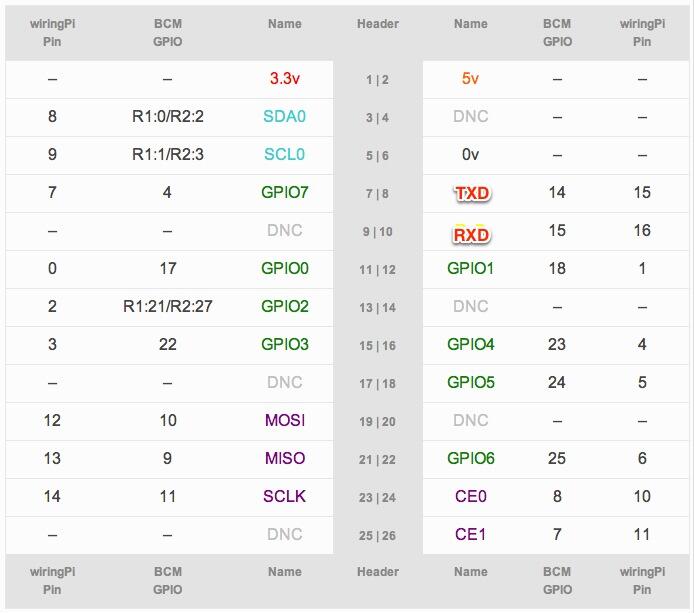Click the CE1 pin name
The image size is (694, 613).
click(470, 535)
